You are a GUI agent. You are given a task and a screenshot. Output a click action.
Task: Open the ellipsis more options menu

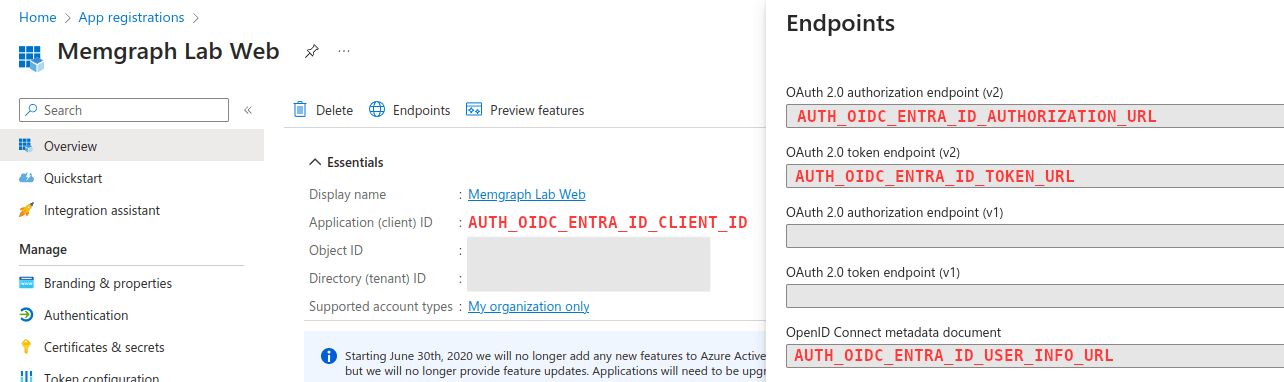(x=344, y=50)
